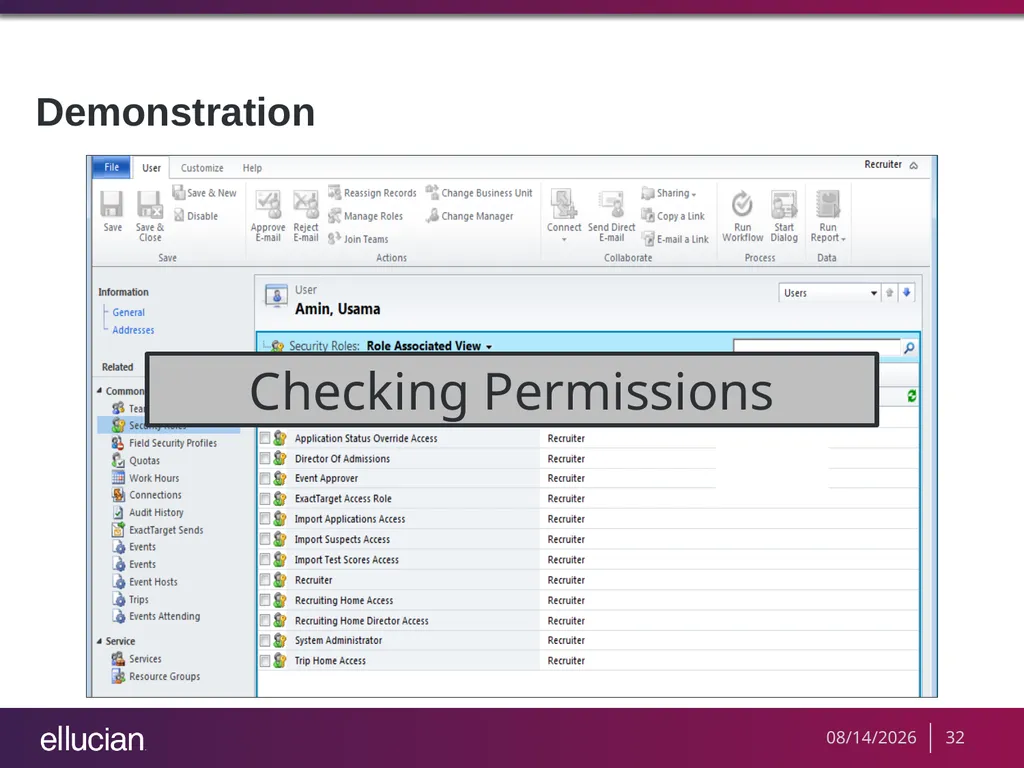Check Import Applications Access row
Image resolution: width=1024 pixels, height=768 pixels.
[x=264, y=519]
